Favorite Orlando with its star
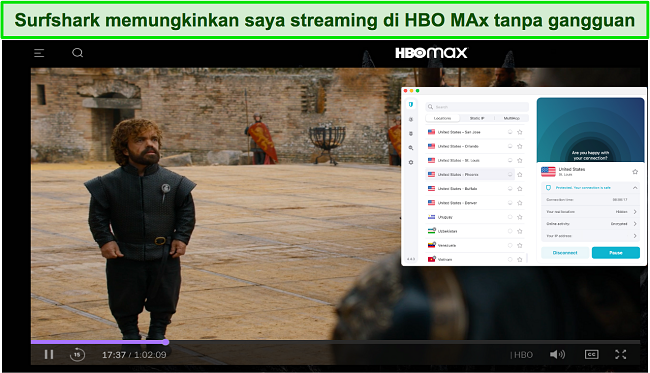 [520, 146]
